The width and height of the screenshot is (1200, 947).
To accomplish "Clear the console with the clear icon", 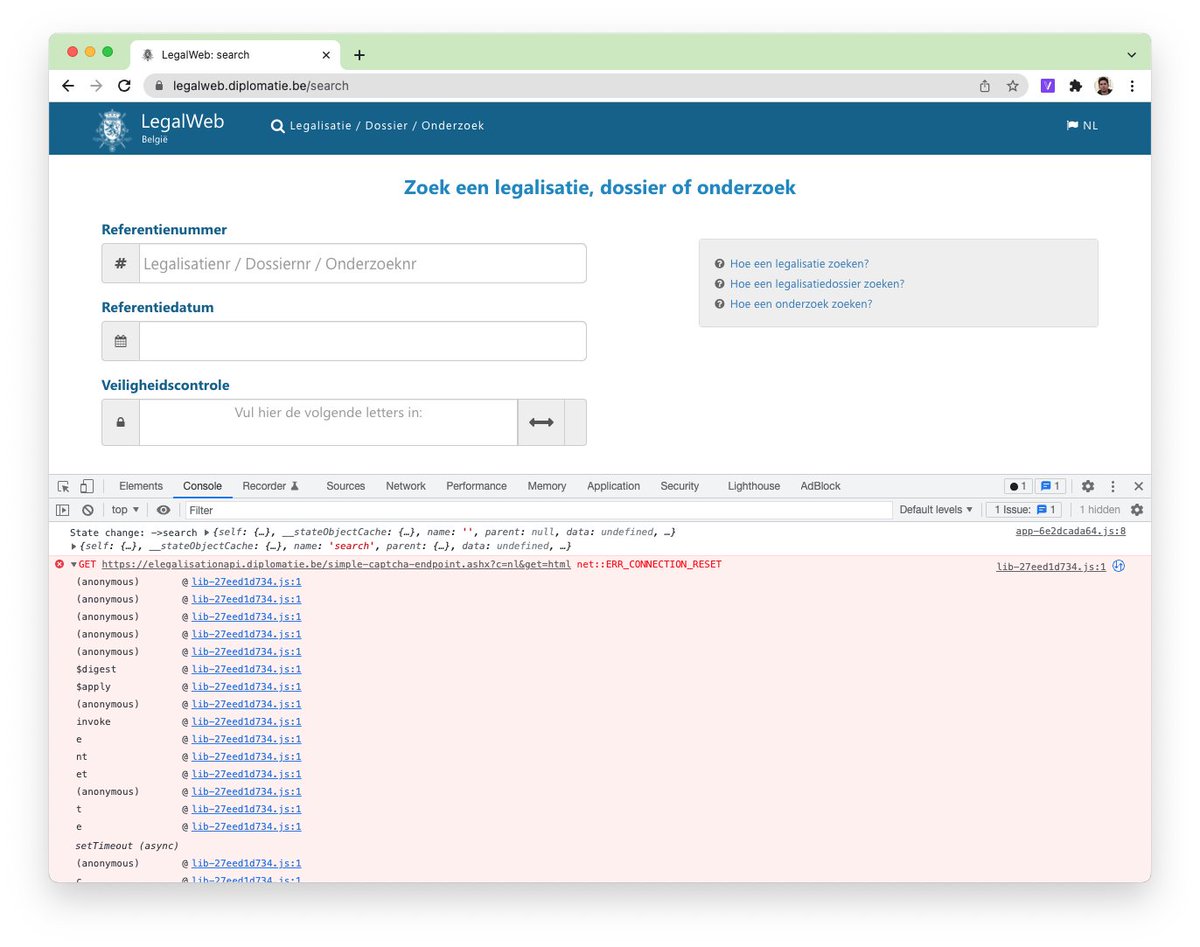I will pyautogui.click(x=87, y=510).
